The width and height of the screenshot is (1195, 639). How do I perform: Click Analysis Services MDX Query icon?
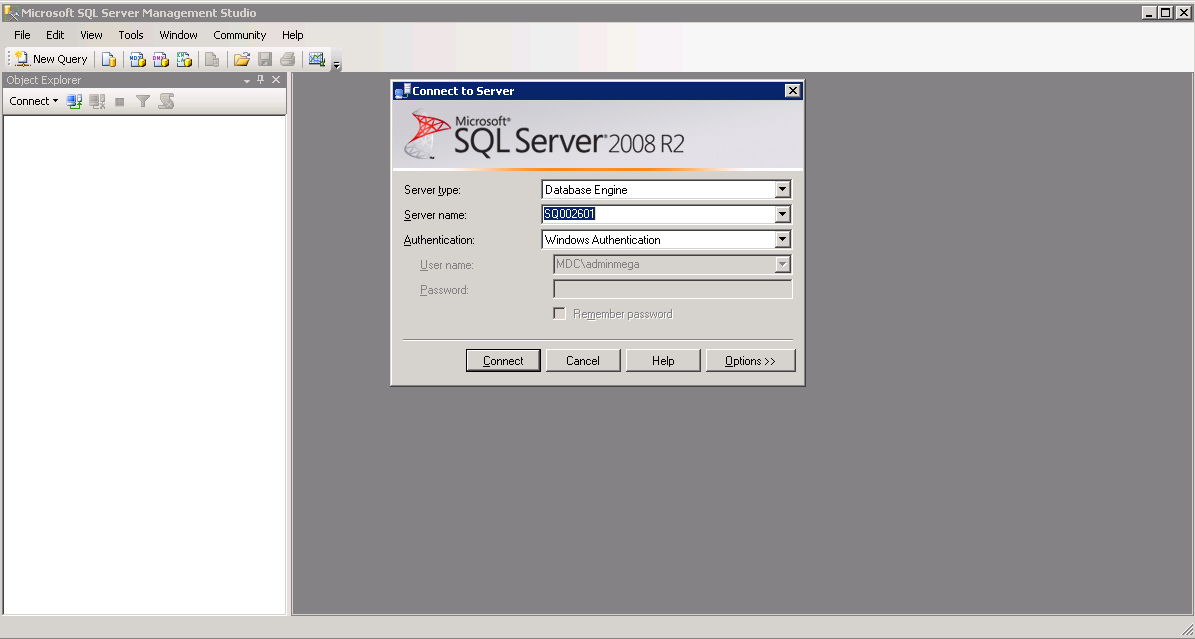(138, 59)
